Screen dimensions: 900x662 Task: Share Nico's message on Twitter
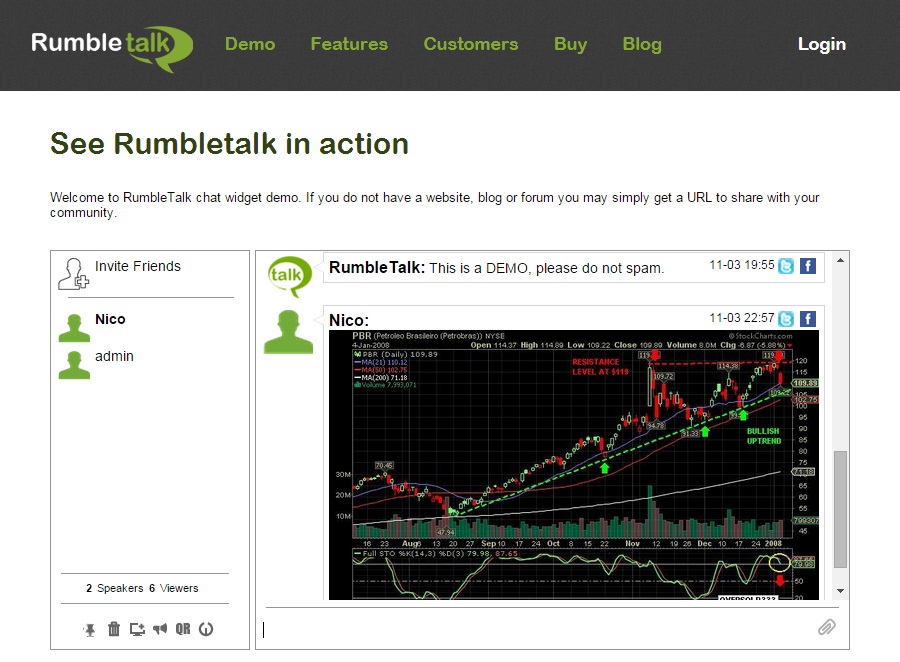point(786,319)
